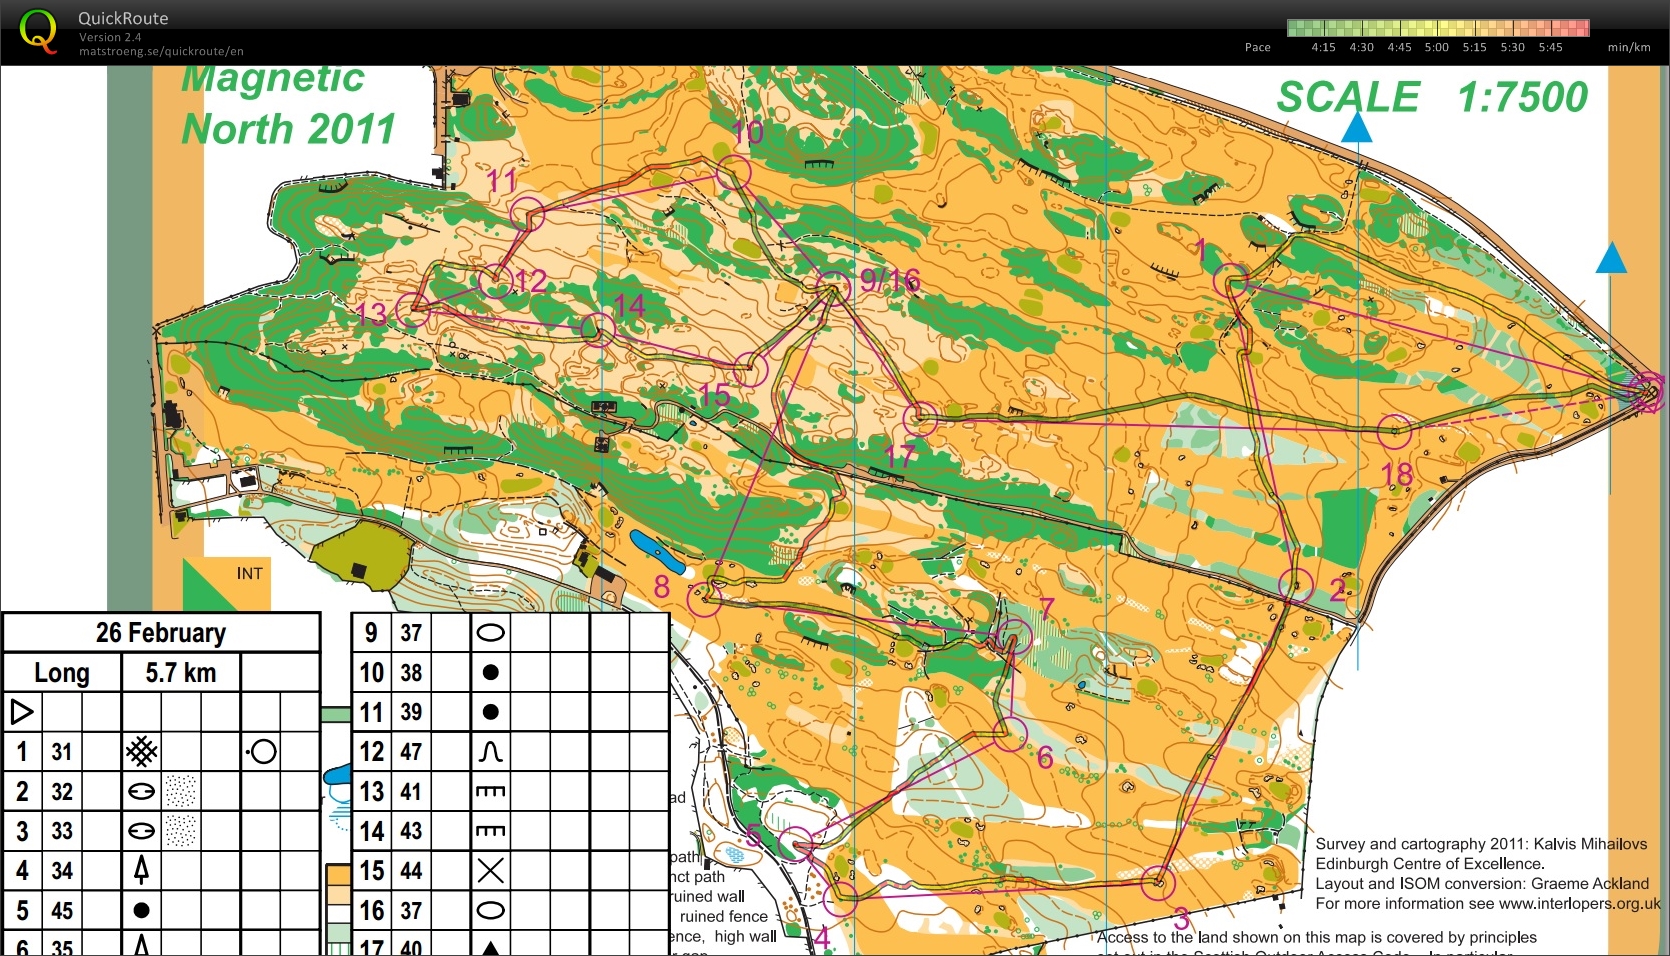Open the www.interlopers.org.uk link
This screenshot has height=956, width=1670.
(1580, 904)
